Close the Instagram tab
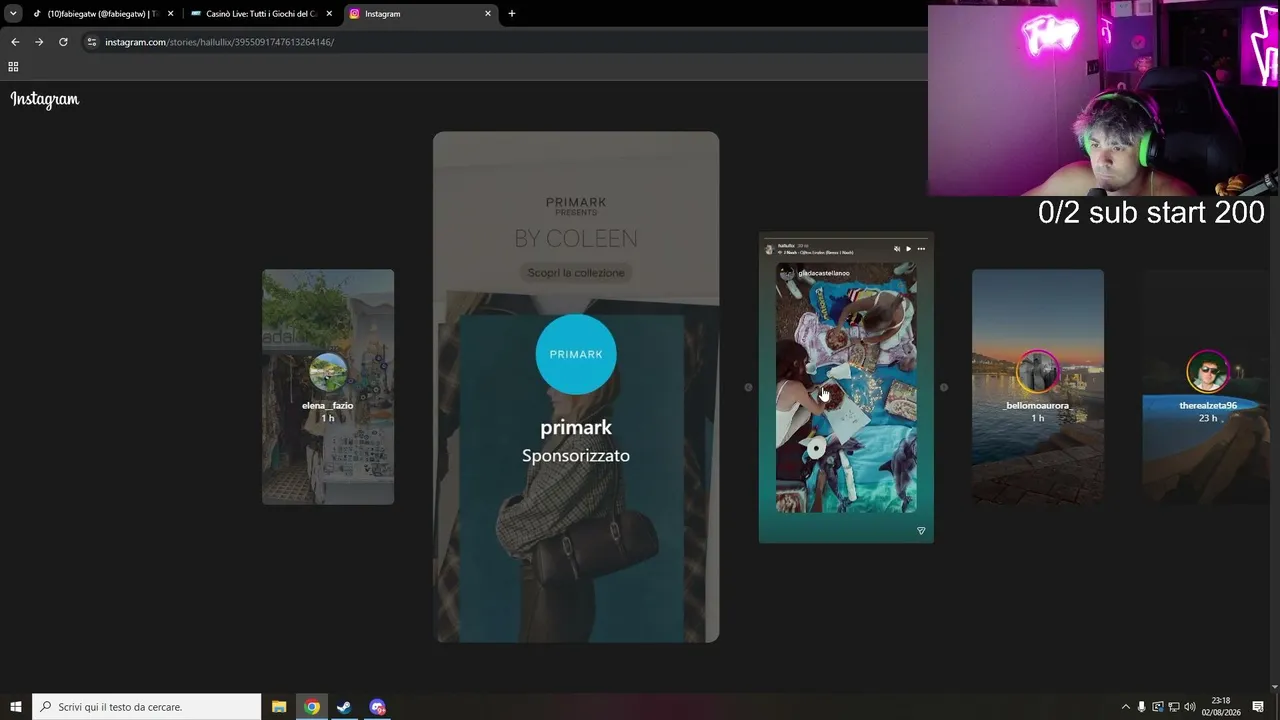The image size is (1280, 720). [x=488, y=14]
